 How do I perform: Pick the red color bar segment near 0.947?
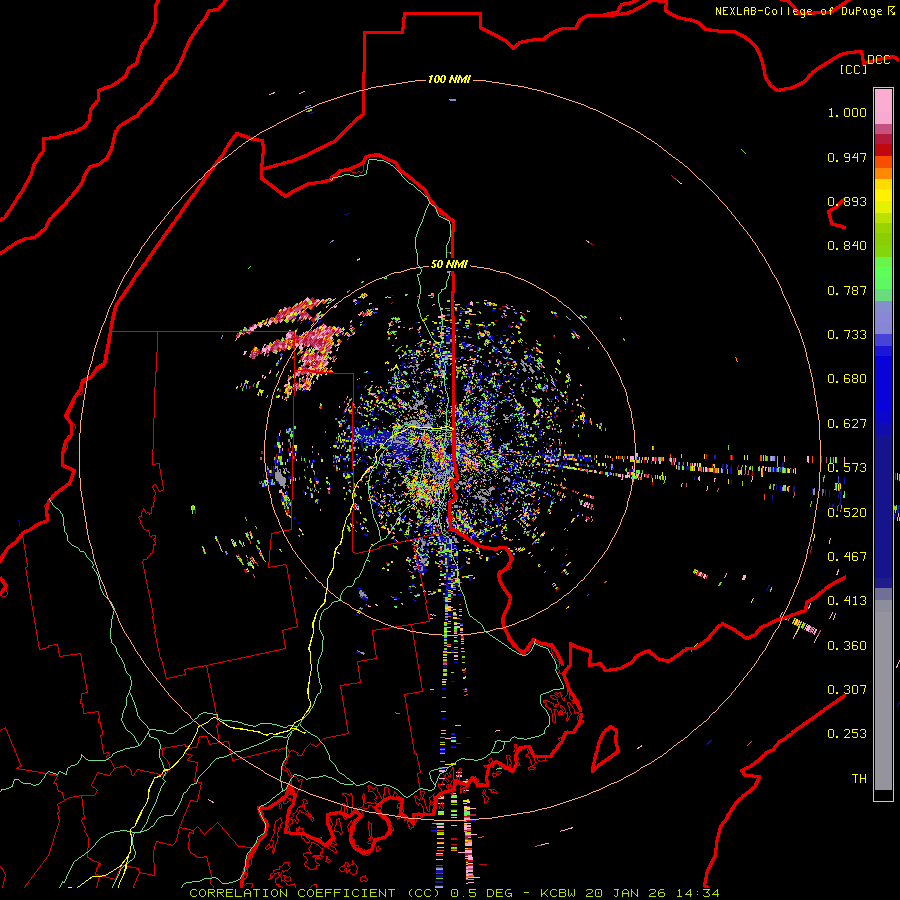point(883,150)
